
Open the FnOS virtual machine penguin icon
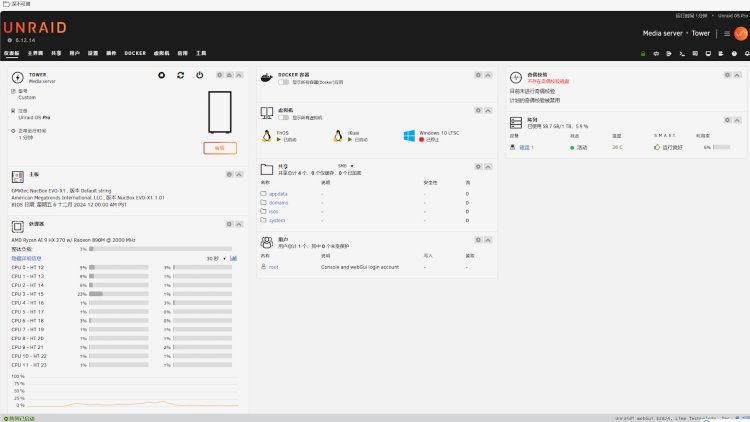pos(267,136)
